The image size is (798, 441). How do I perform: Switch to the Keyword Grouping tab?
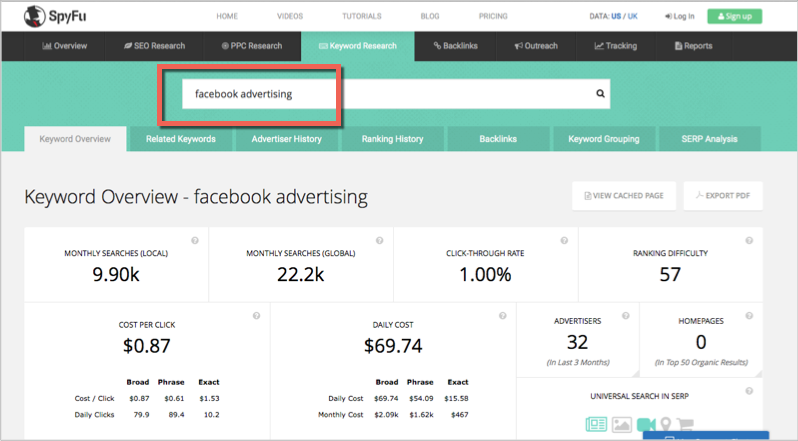pos(604,139)
